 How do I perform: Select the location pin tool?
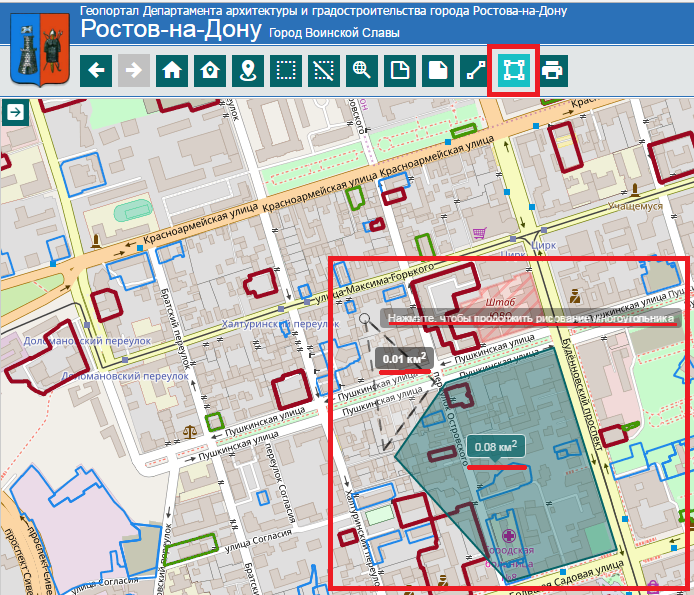point(248,70)
